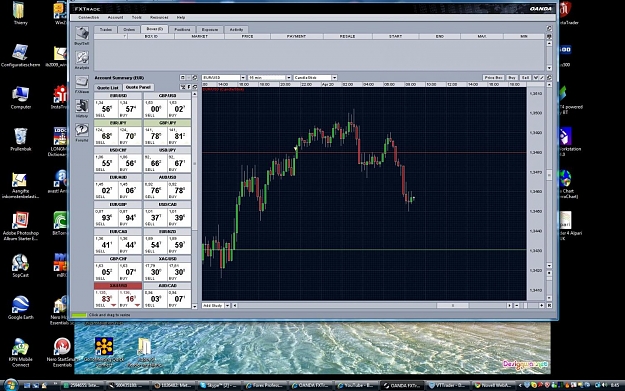Open the Computer desktop icon

20,97
